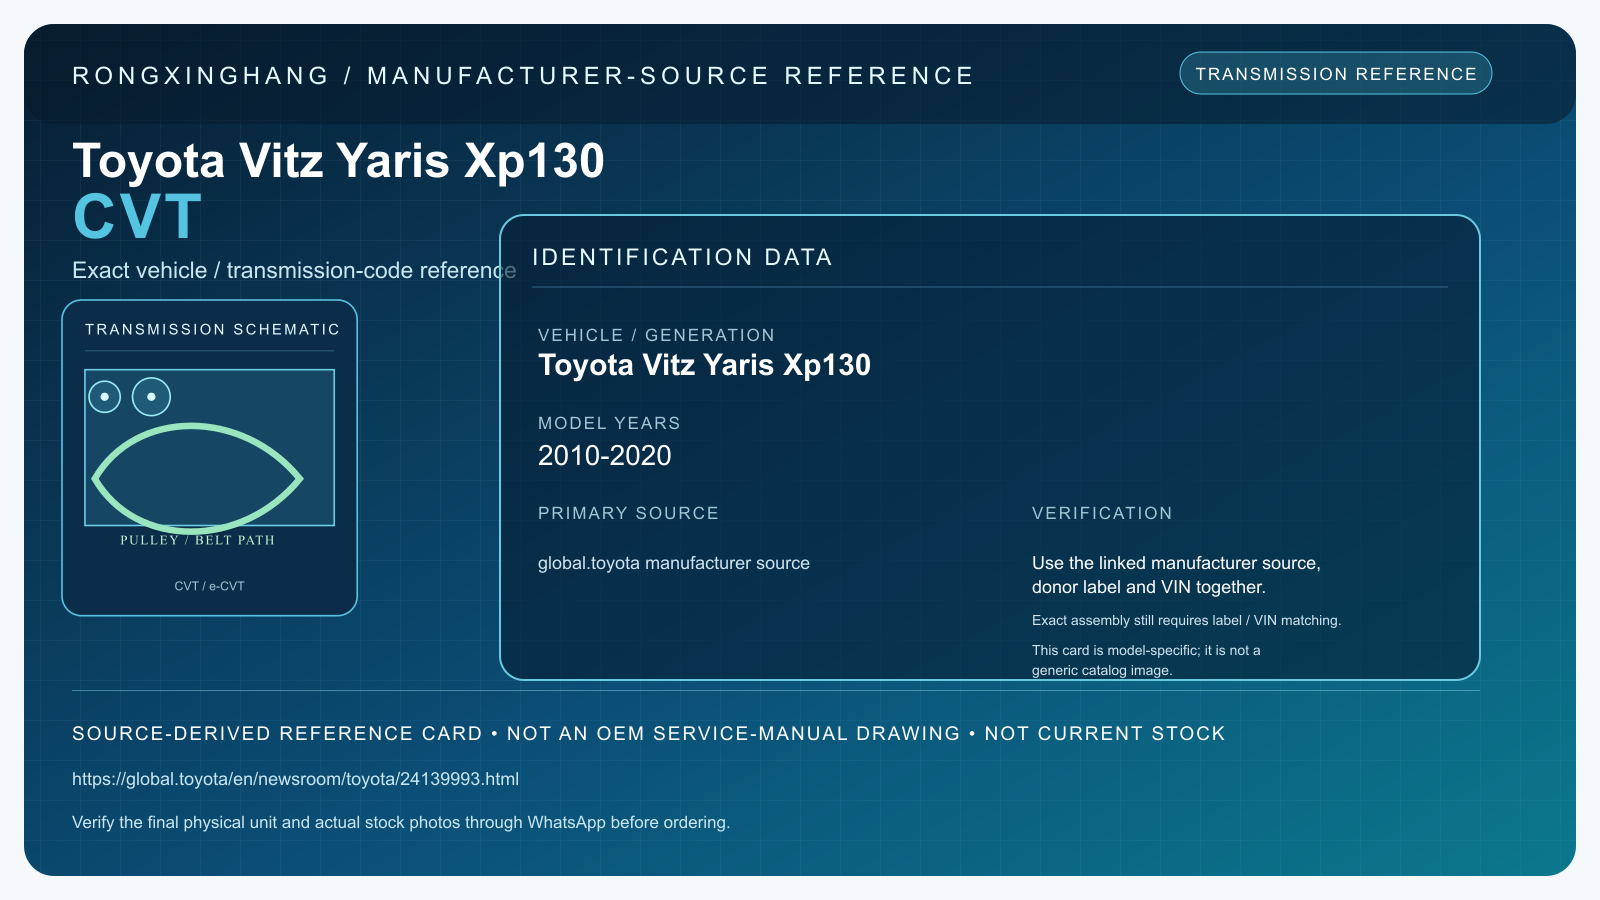
Task: Click the right pulley circle in the schematic
Action: pos(151,397)
